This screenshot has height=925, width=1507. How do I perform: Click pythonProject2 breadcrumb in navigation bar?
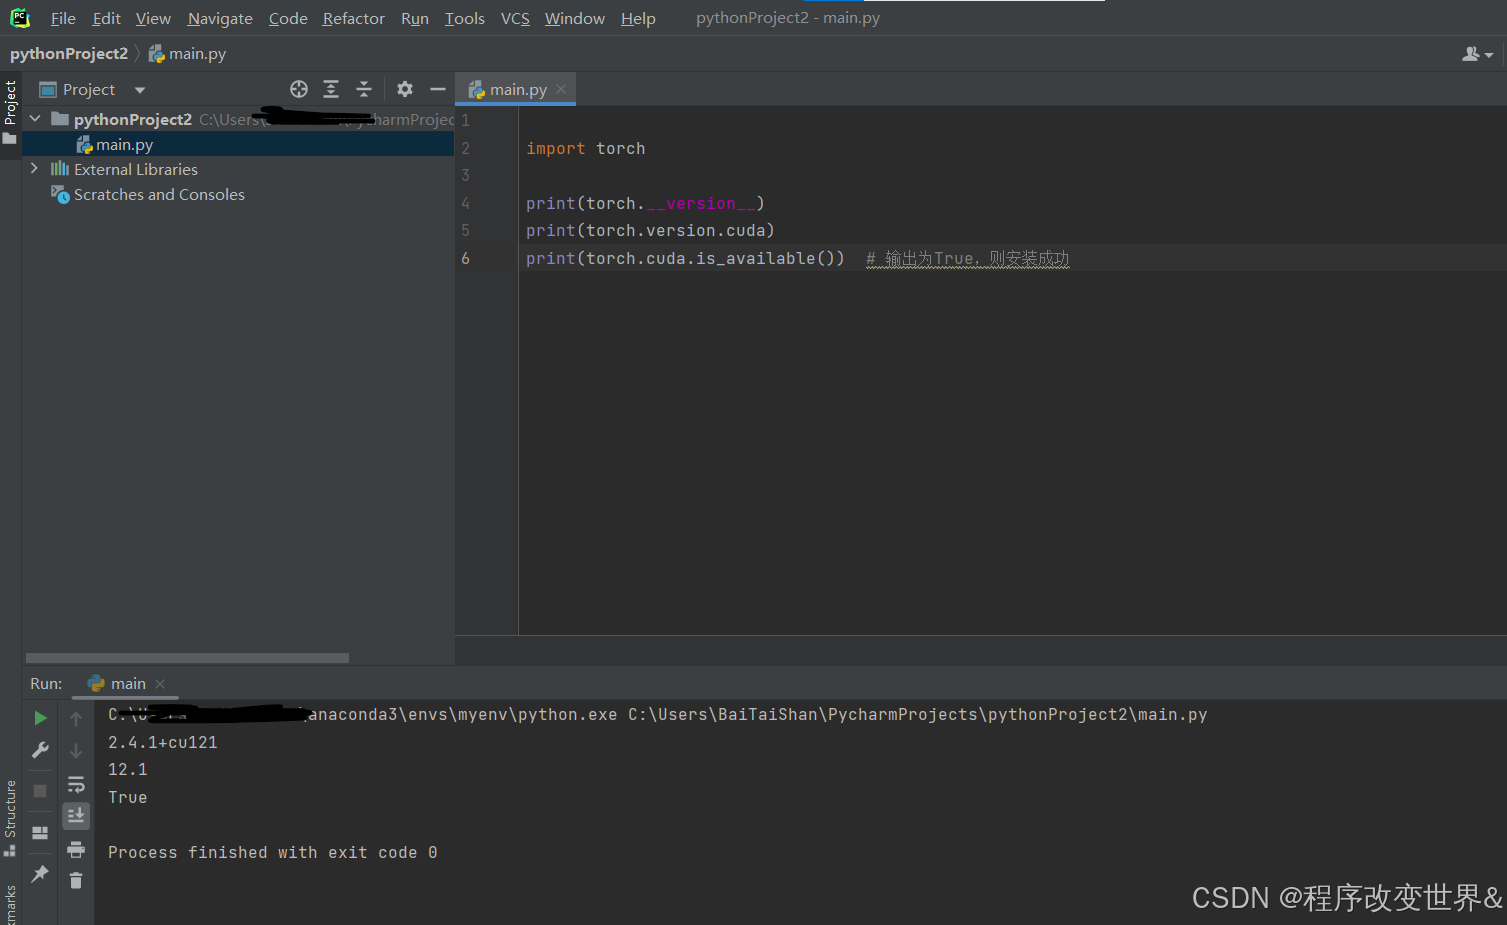pyautogui.click(x=69, y=53)
